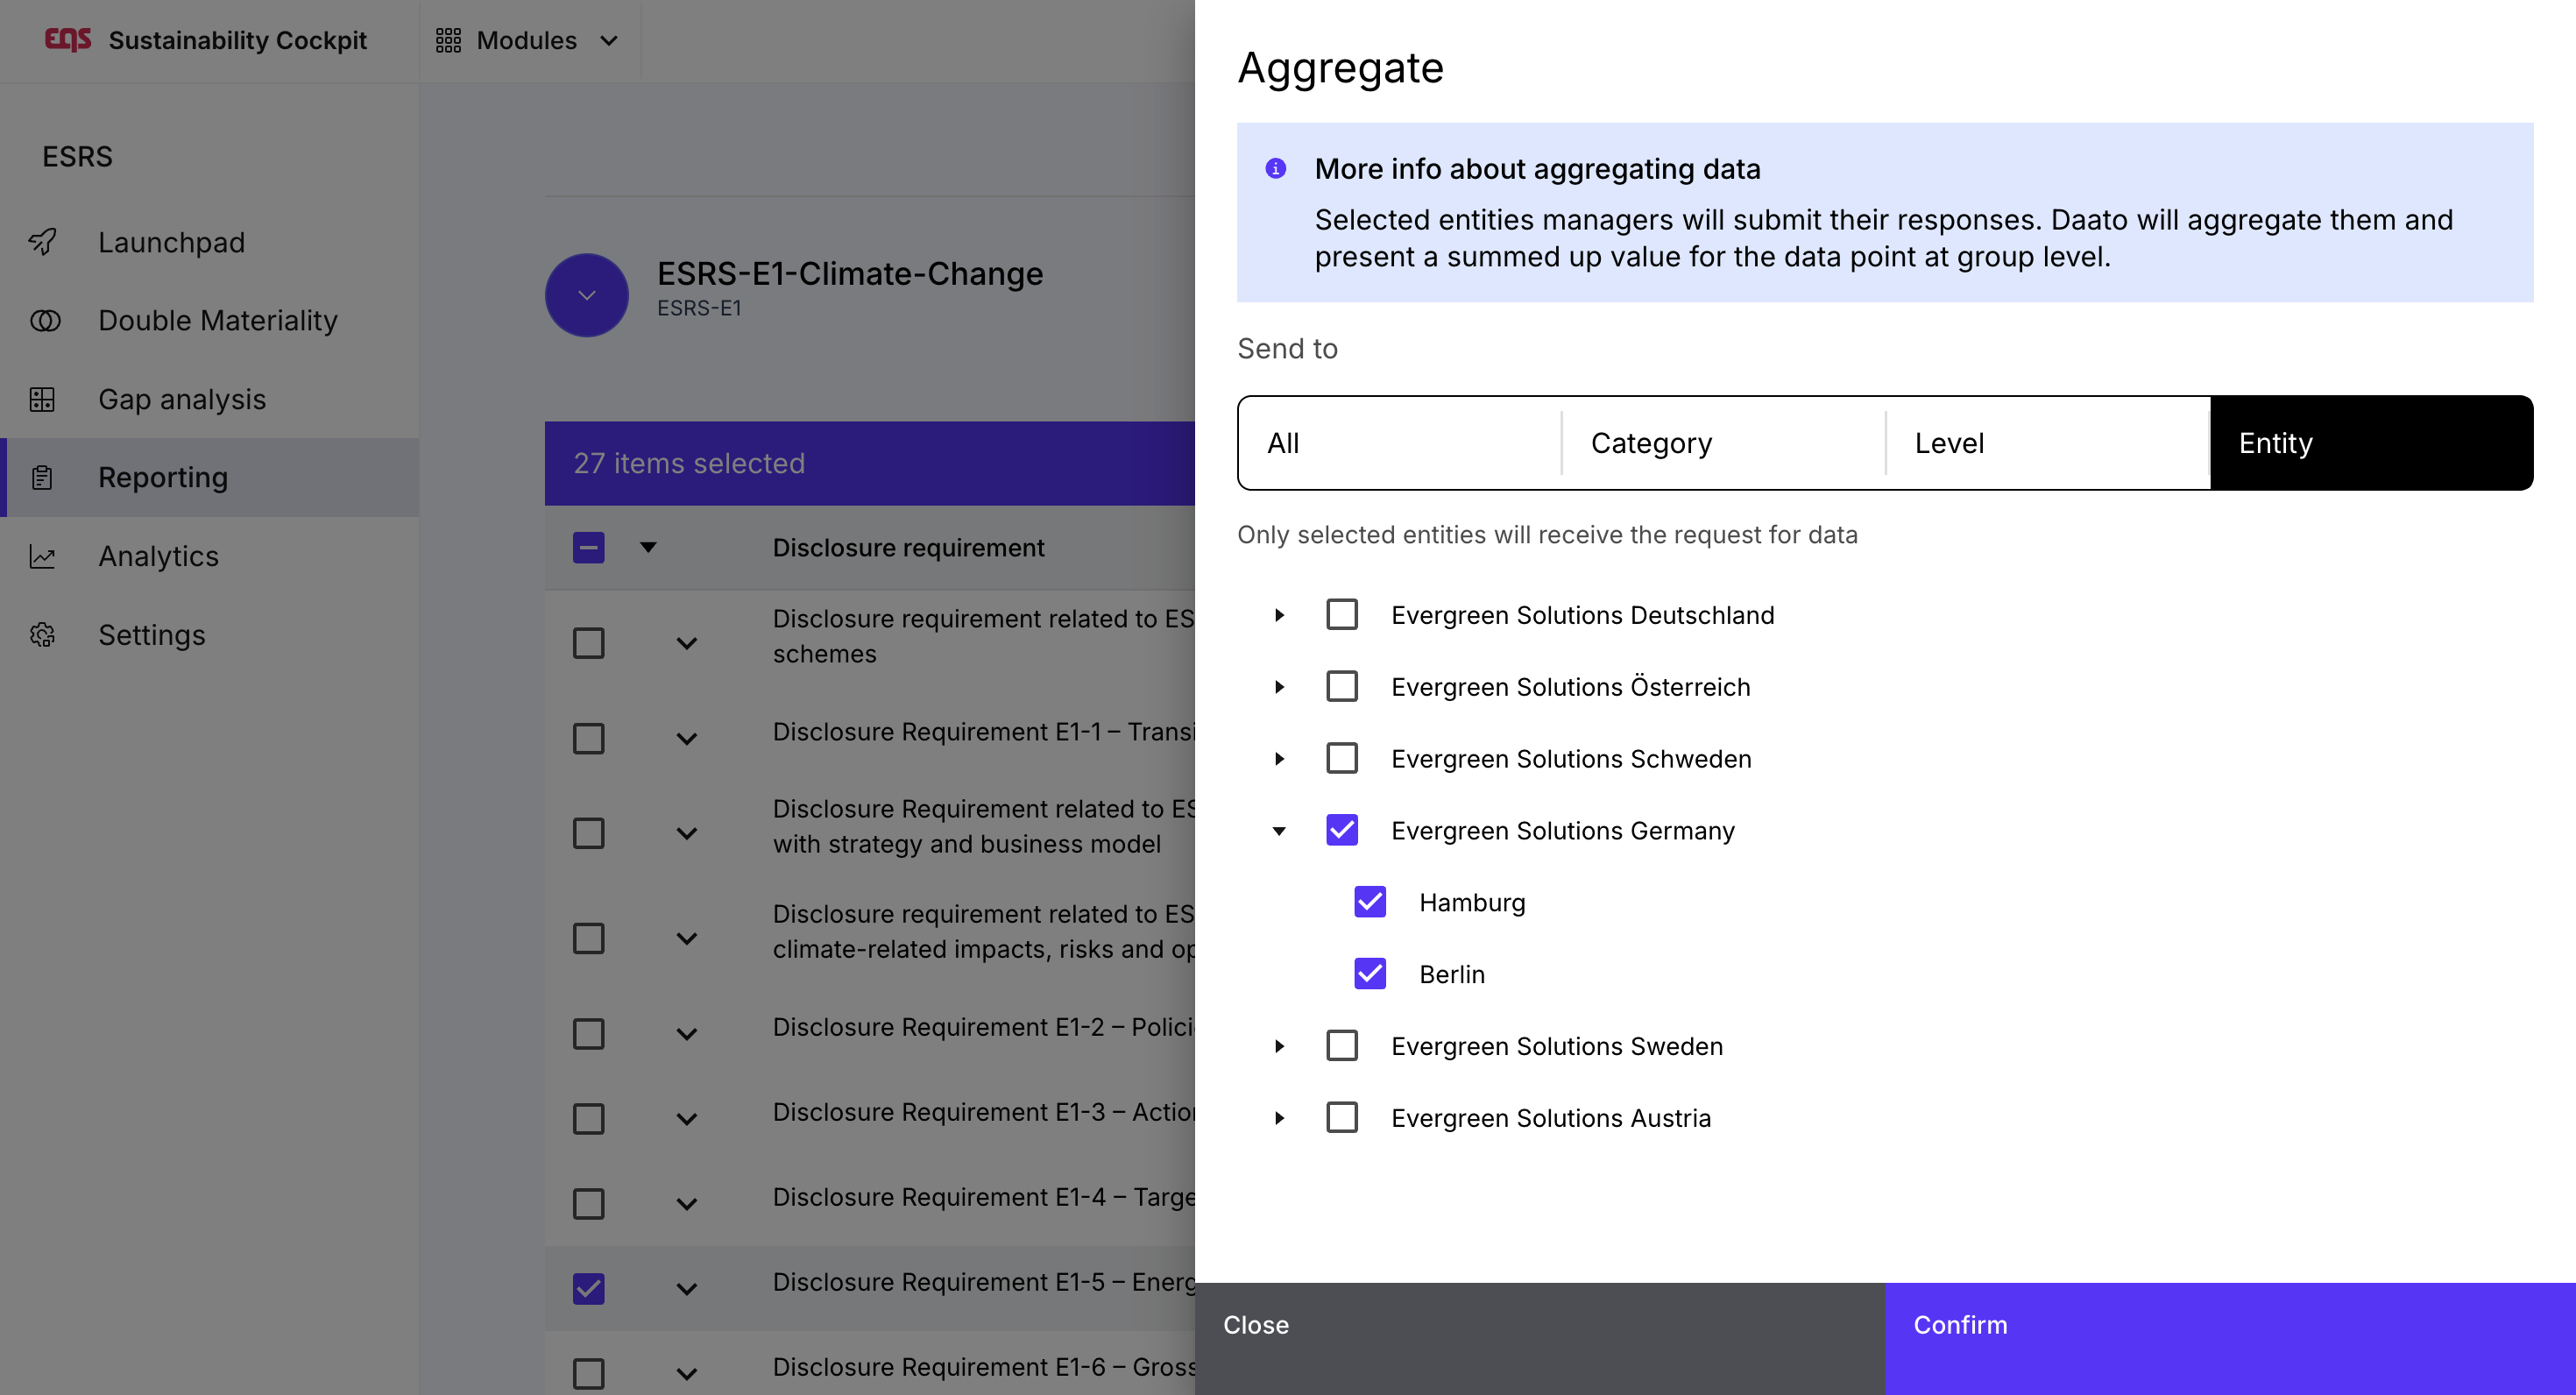The image size is (2576, 1395).
Task: Click the Launchpad rocket icon
Action: click(x=42, y=242)
